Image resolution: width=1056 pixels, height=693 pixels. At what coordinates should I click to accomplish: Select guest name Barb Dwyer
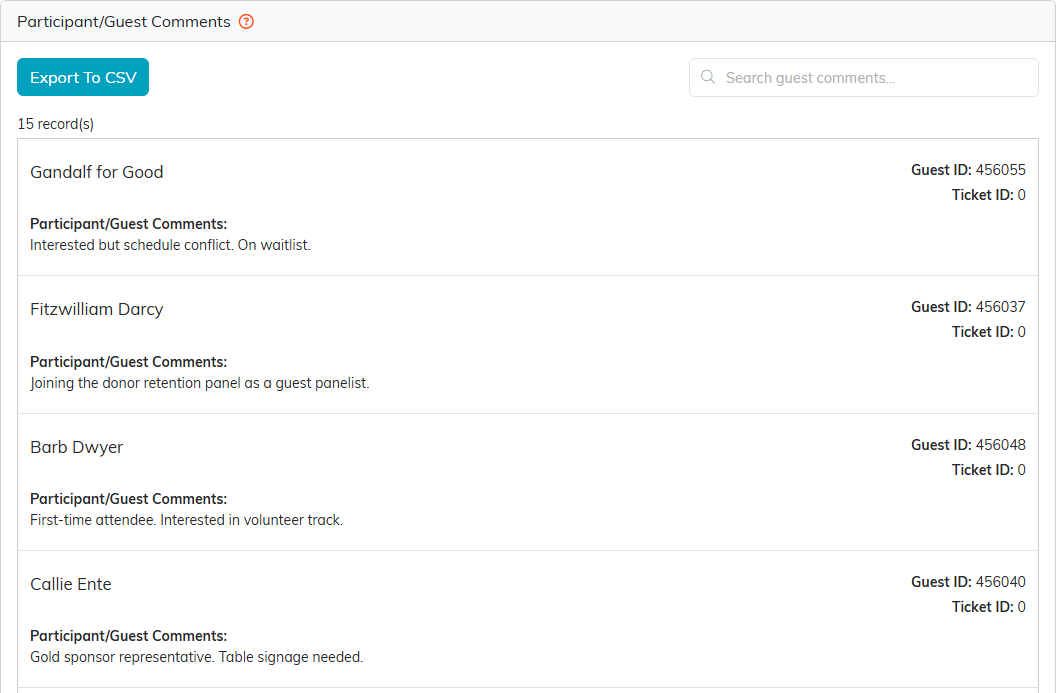click(77, 447)
